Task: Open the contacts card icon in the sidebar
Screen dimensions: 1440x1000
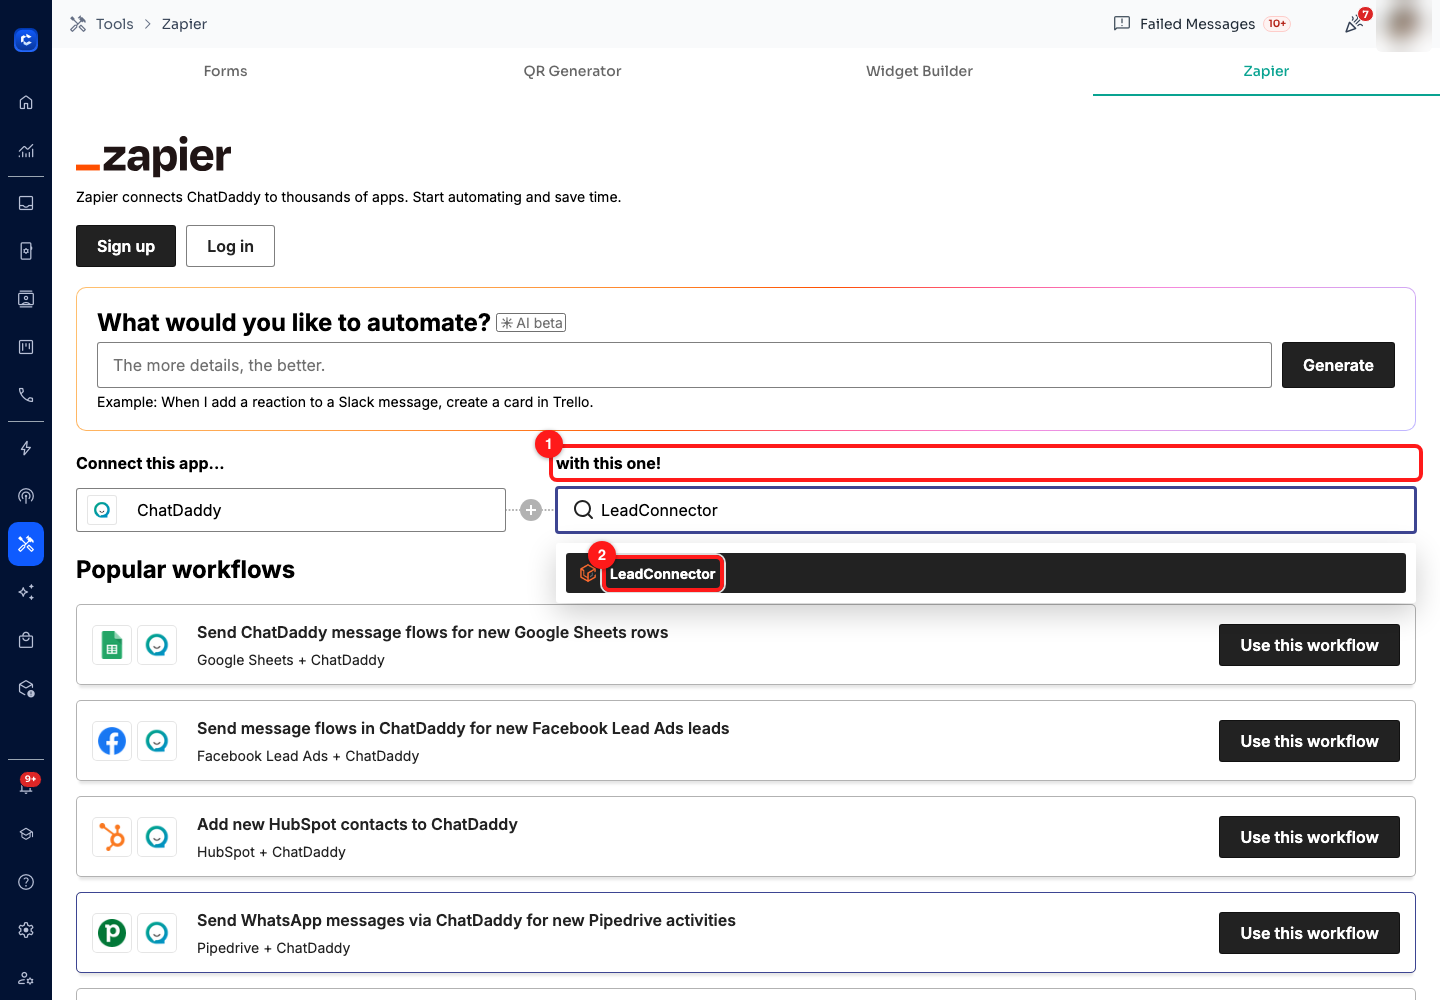Action: [x=26, y=299]
